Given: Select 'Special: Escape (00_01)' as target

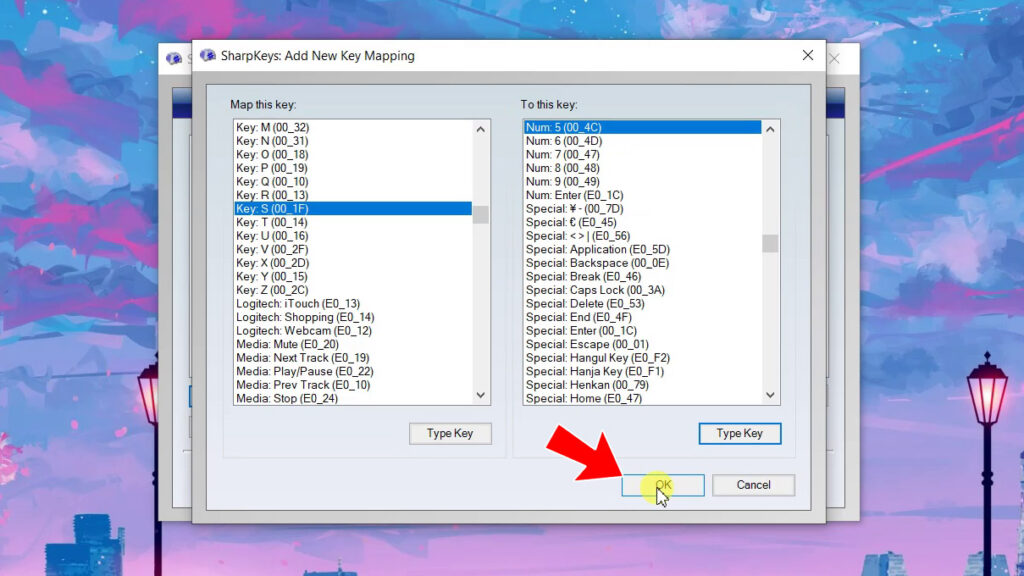Looking at the screenshot, I should coord(643,344).
